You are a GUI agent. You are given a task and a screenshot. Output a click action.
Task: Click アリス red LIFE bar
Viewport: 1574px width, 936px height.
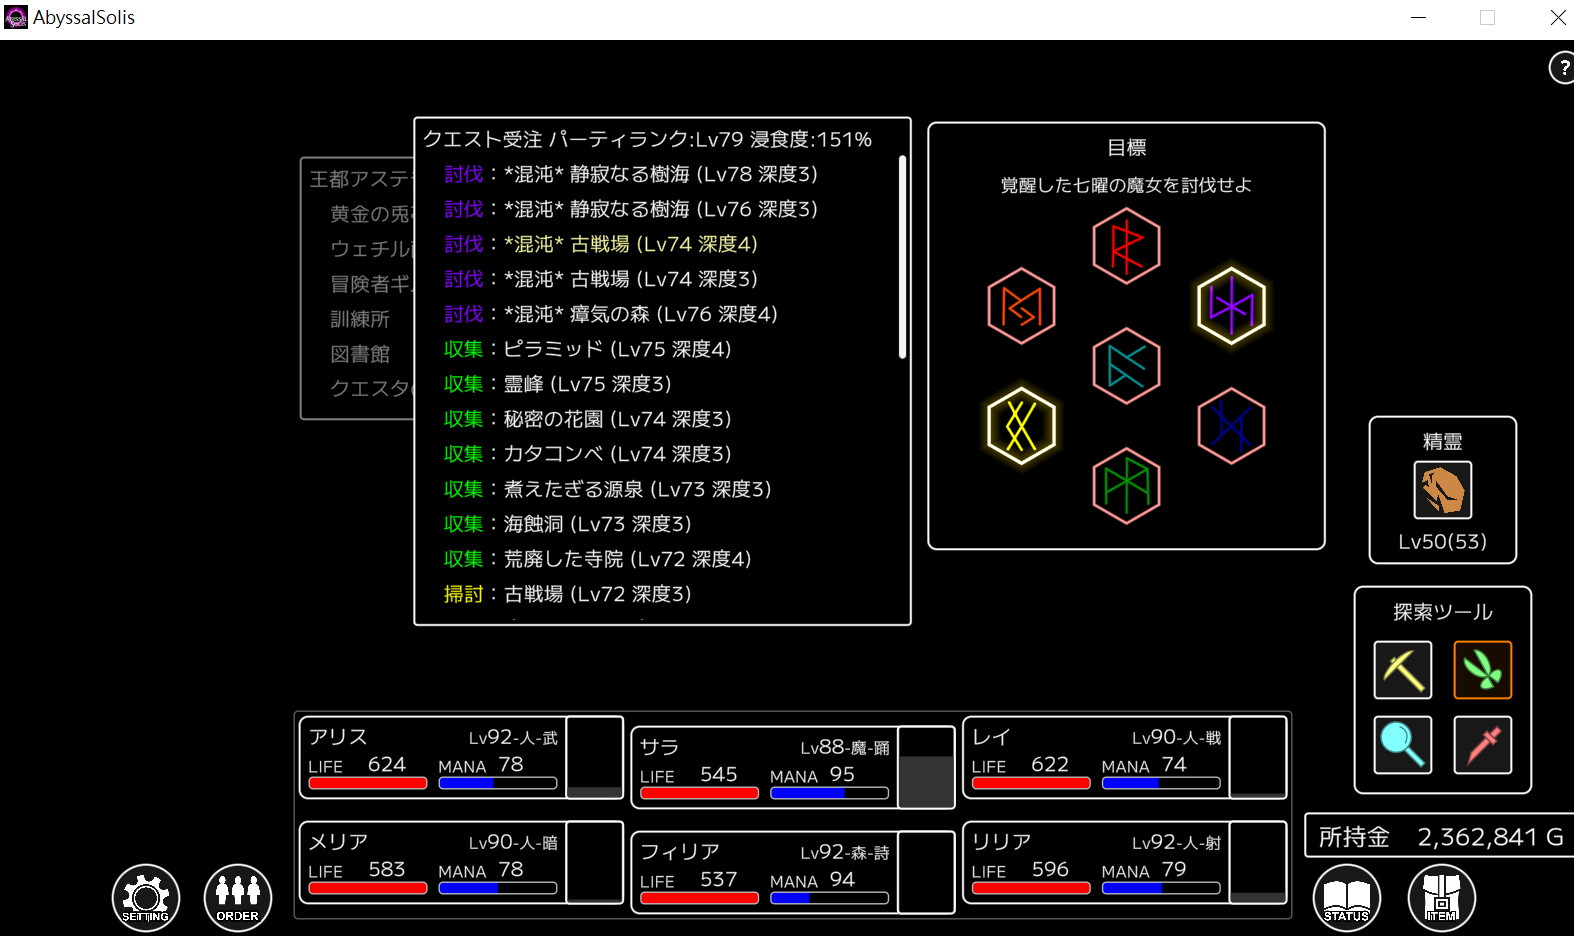pyautogui.click(x=368, y=783)
